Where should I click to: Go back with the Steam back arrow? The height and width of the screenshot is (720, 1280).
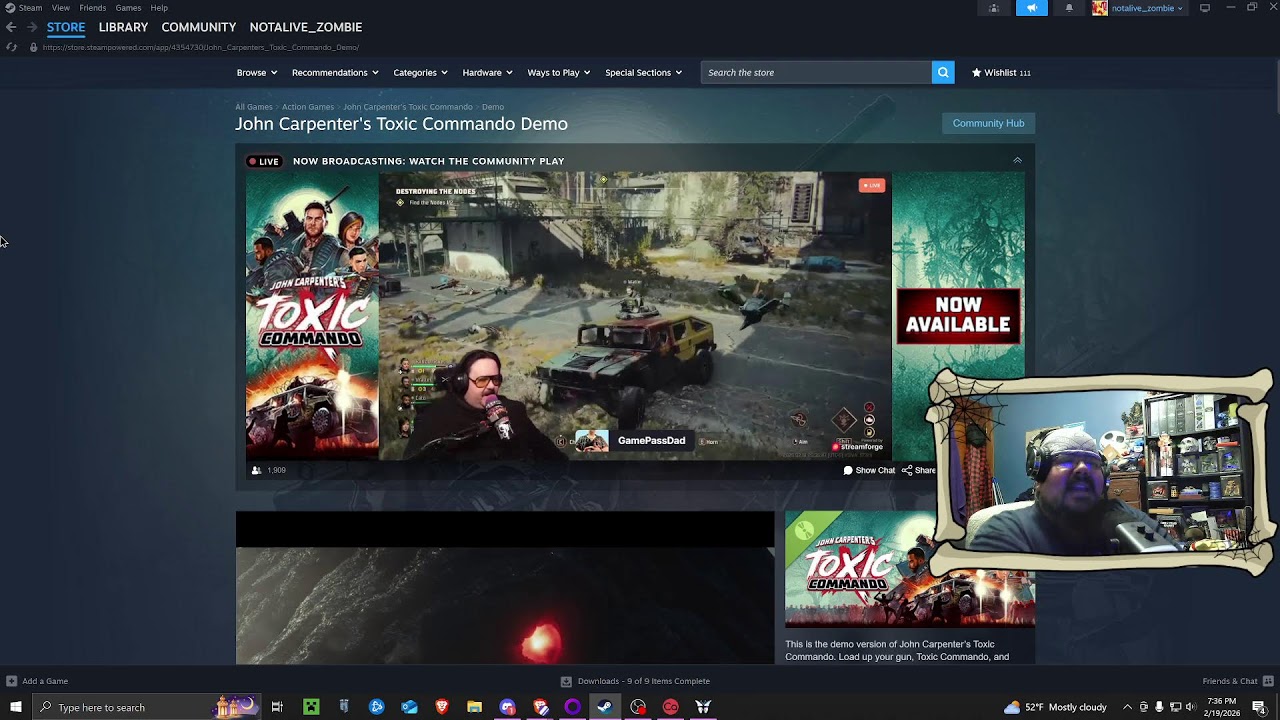point(11,27)
